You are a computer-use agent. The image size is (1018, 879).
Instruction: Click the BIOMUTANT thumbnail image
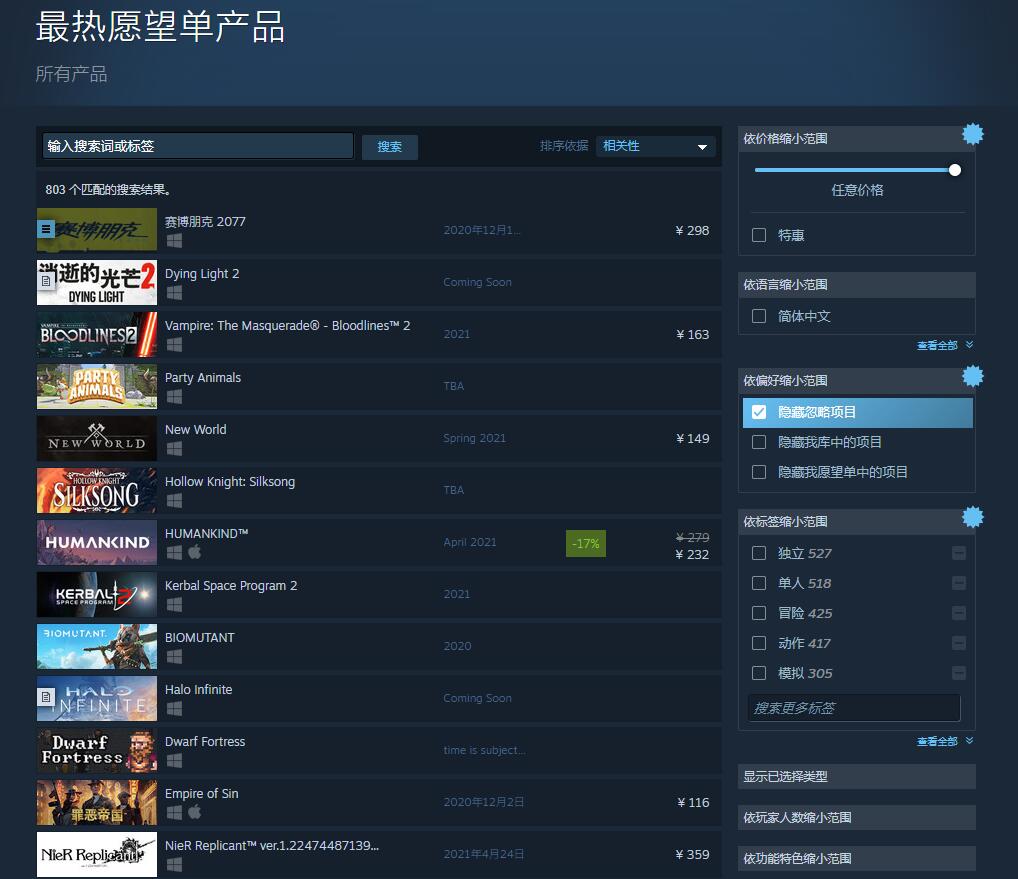point(97,647)
